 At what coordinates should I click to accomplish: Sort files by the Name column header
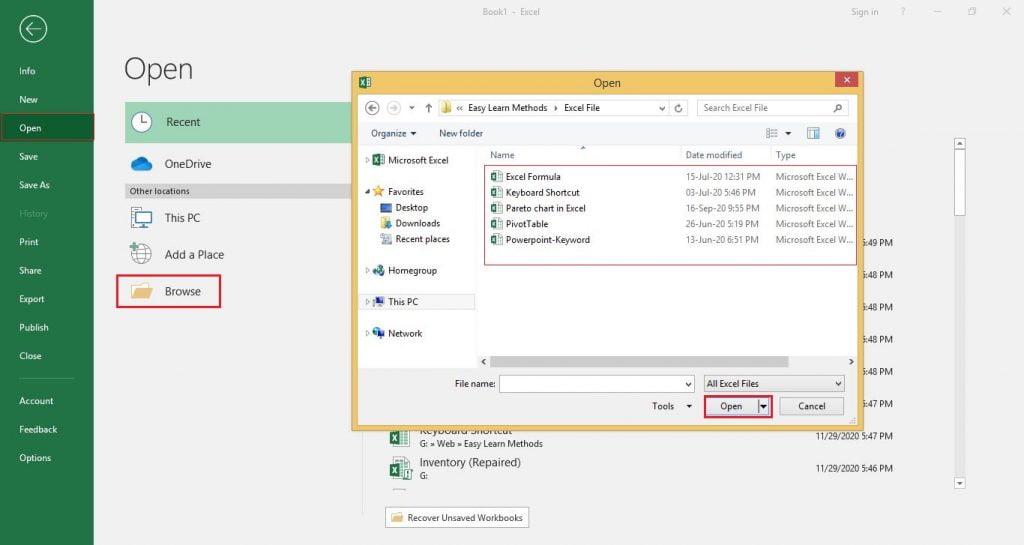pos(502,155)
